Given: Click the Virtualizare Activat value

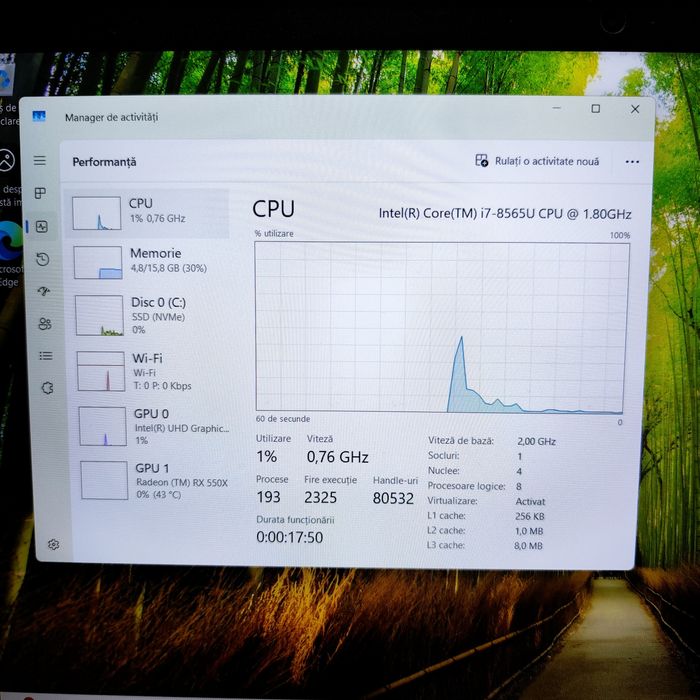Looking at the screenshot, I should pos(530,501).
